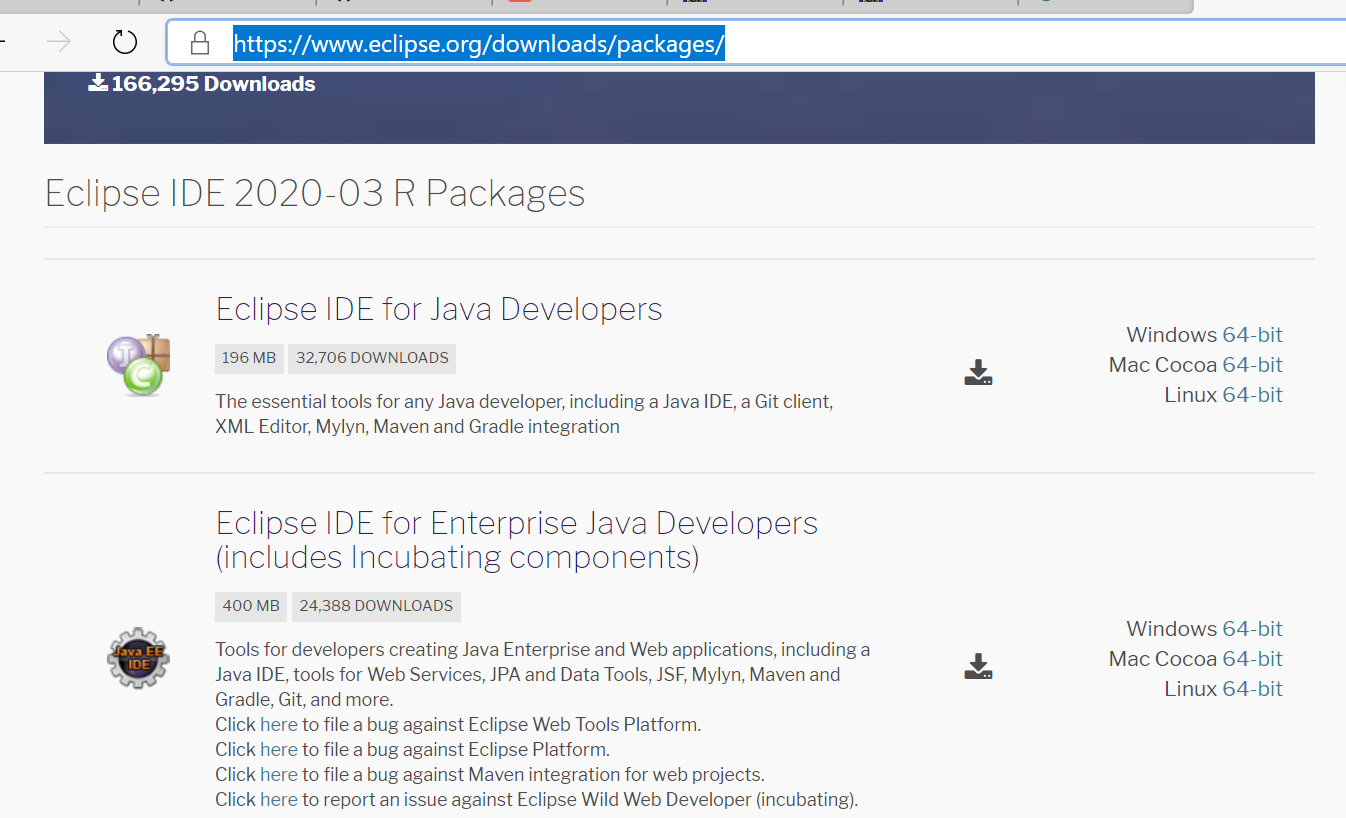
Task: Click the Java EE IDE gear logo
Action: tap(138, 657)
